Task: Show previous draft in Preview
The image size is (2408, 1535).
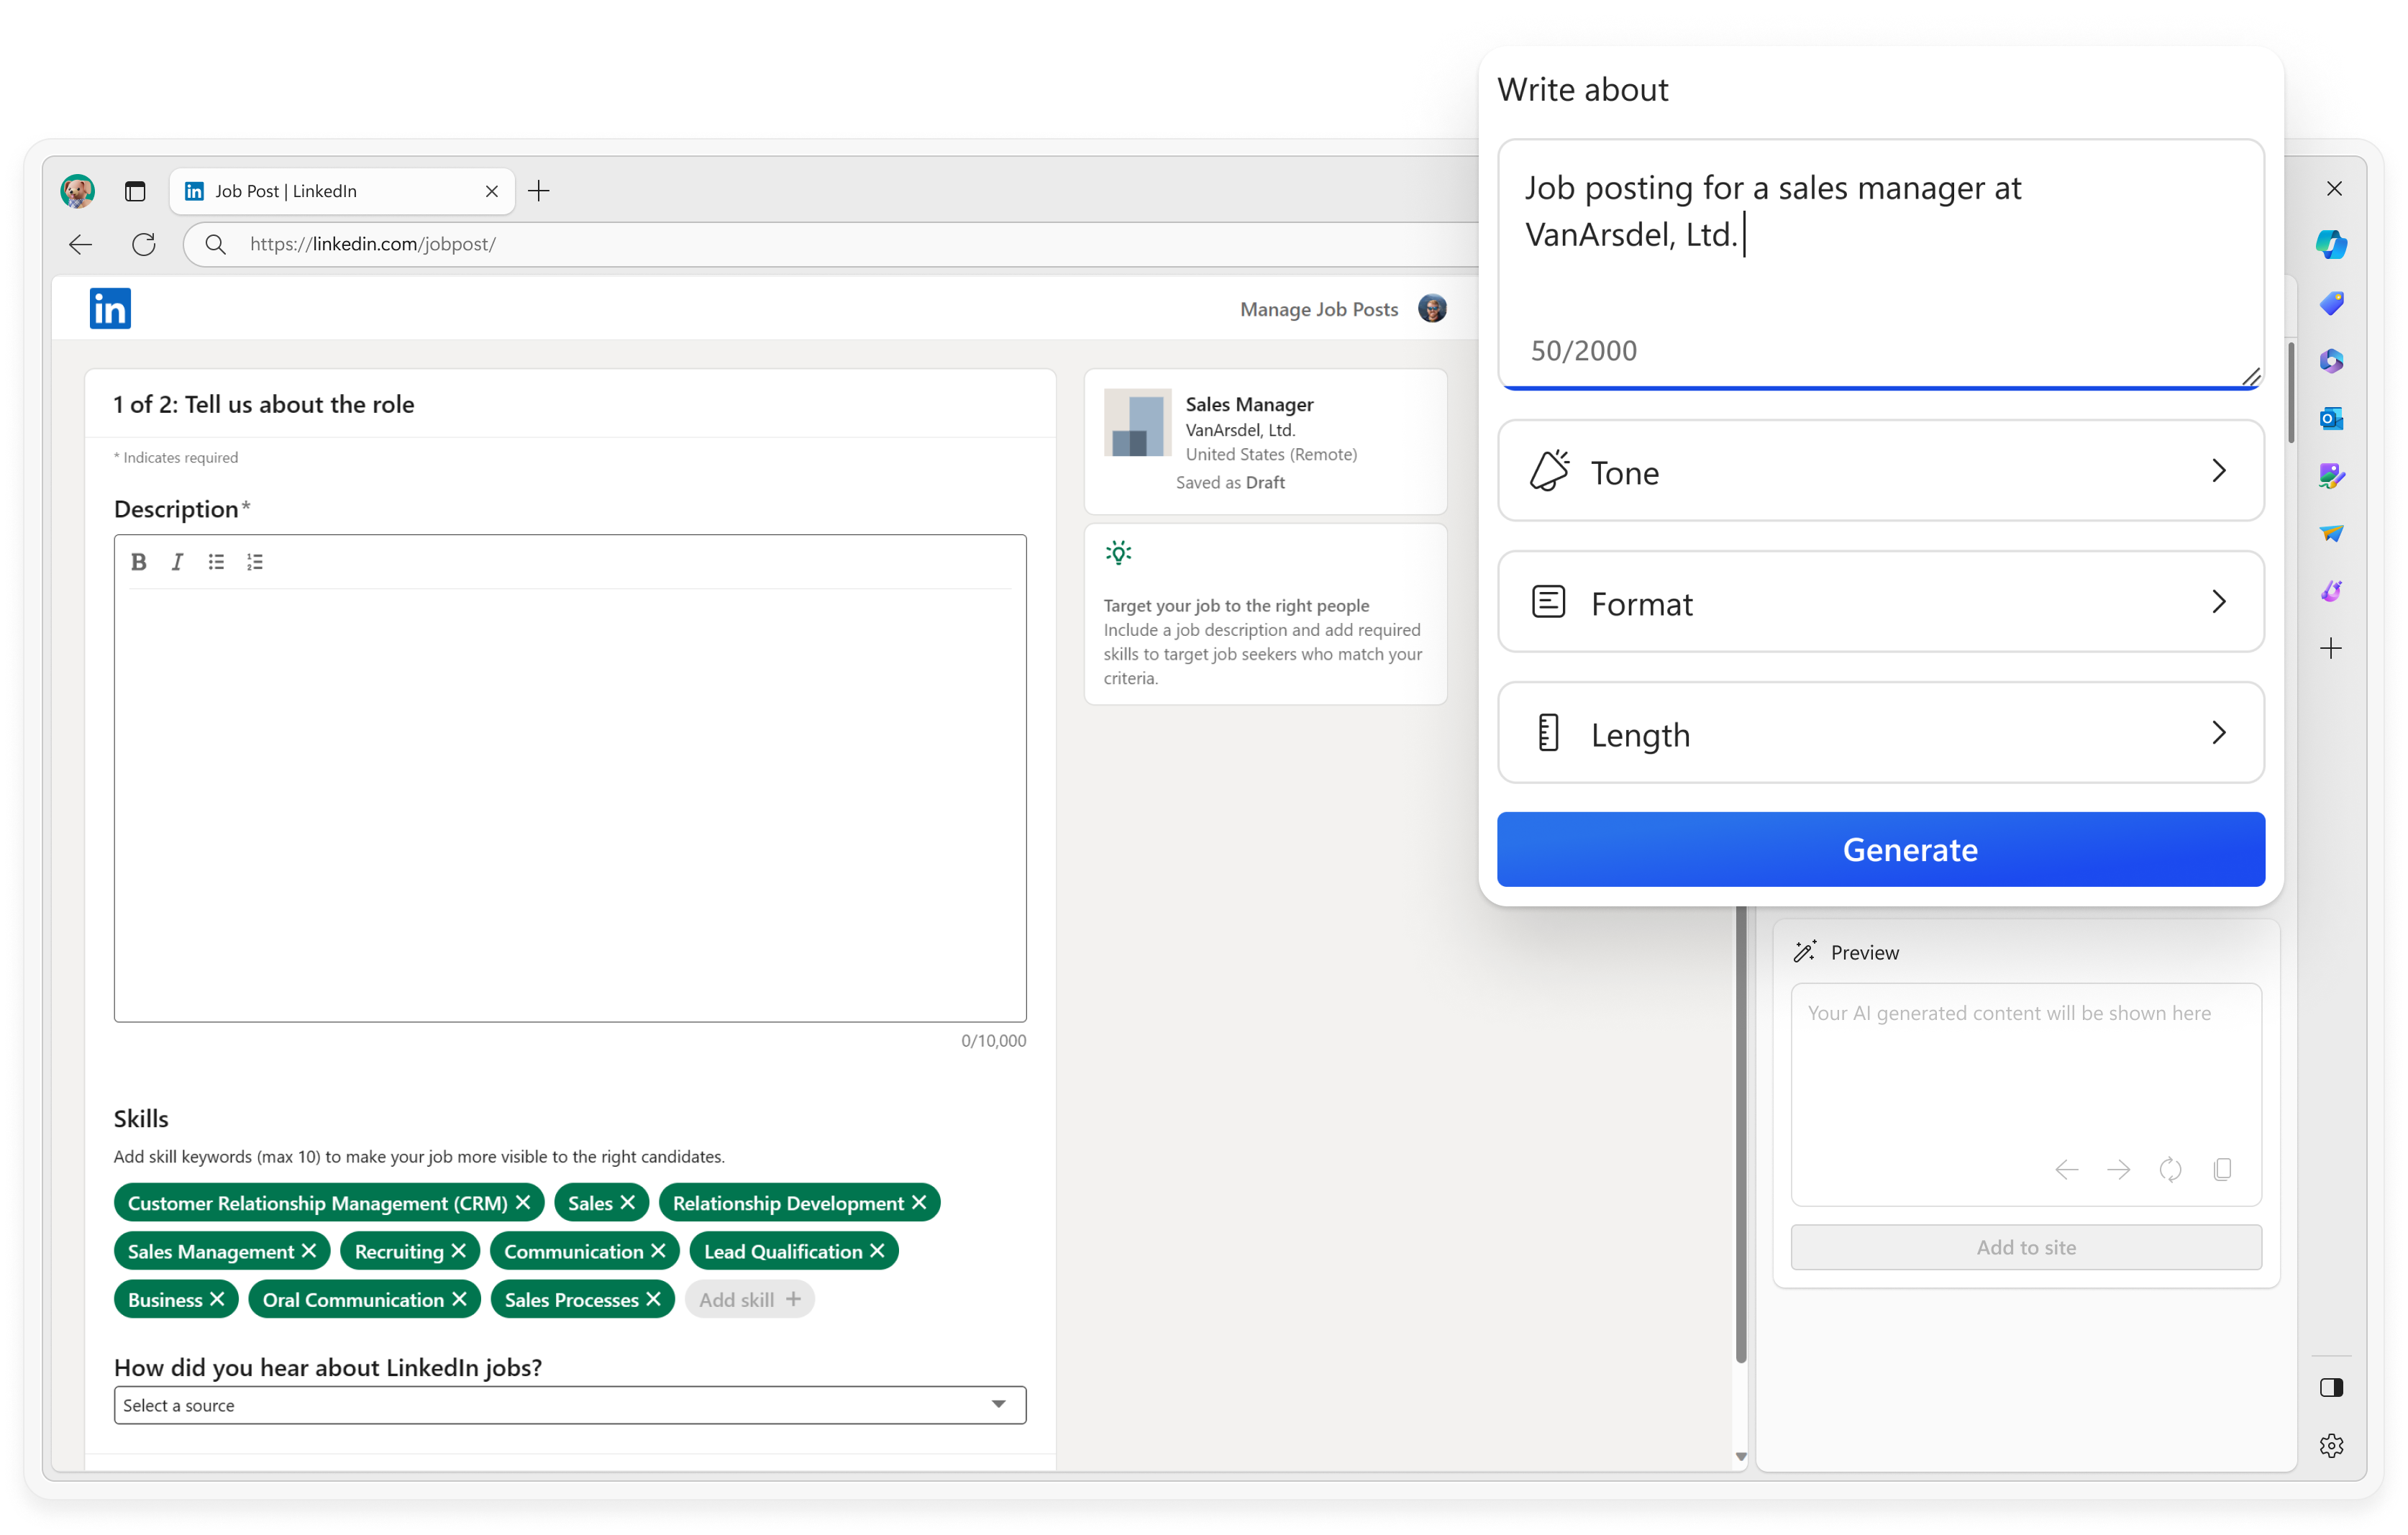Action: 2066,1170
